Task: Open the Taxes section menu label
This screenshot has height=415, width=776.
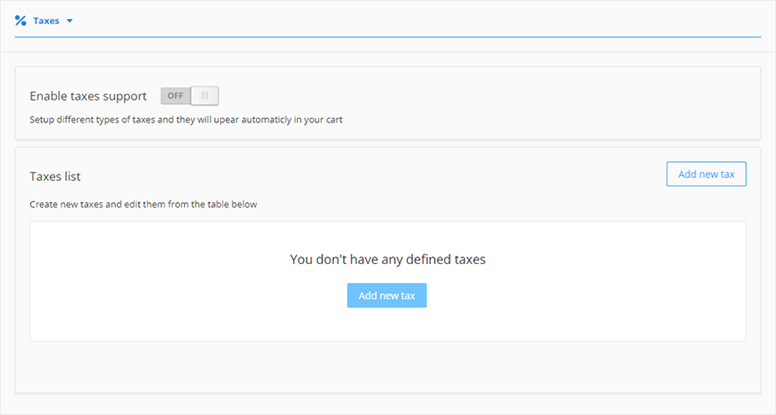Action: coord(46,20)
